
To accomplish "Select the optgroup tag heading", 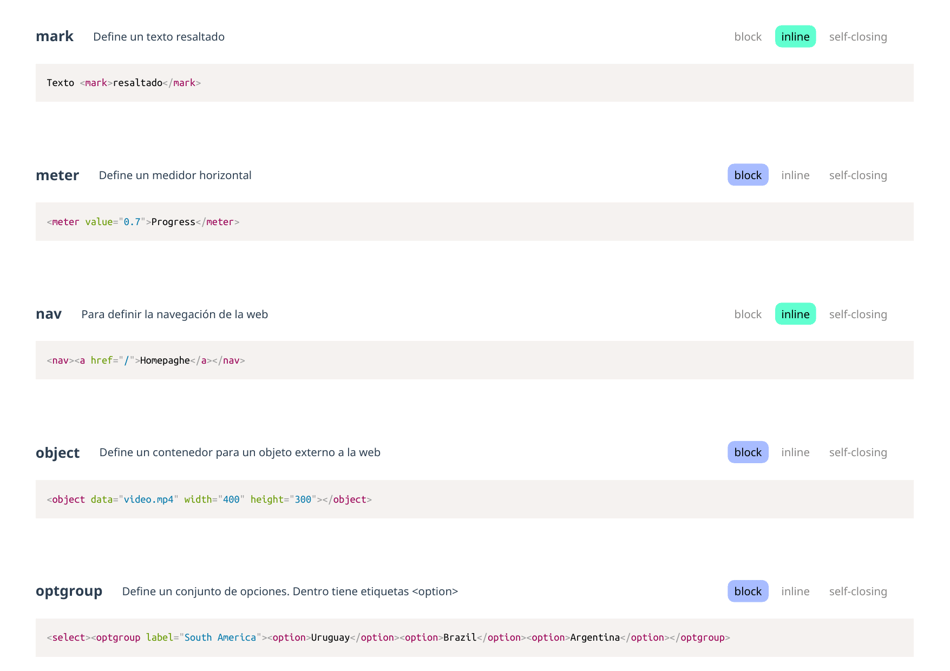I will 68,590.
